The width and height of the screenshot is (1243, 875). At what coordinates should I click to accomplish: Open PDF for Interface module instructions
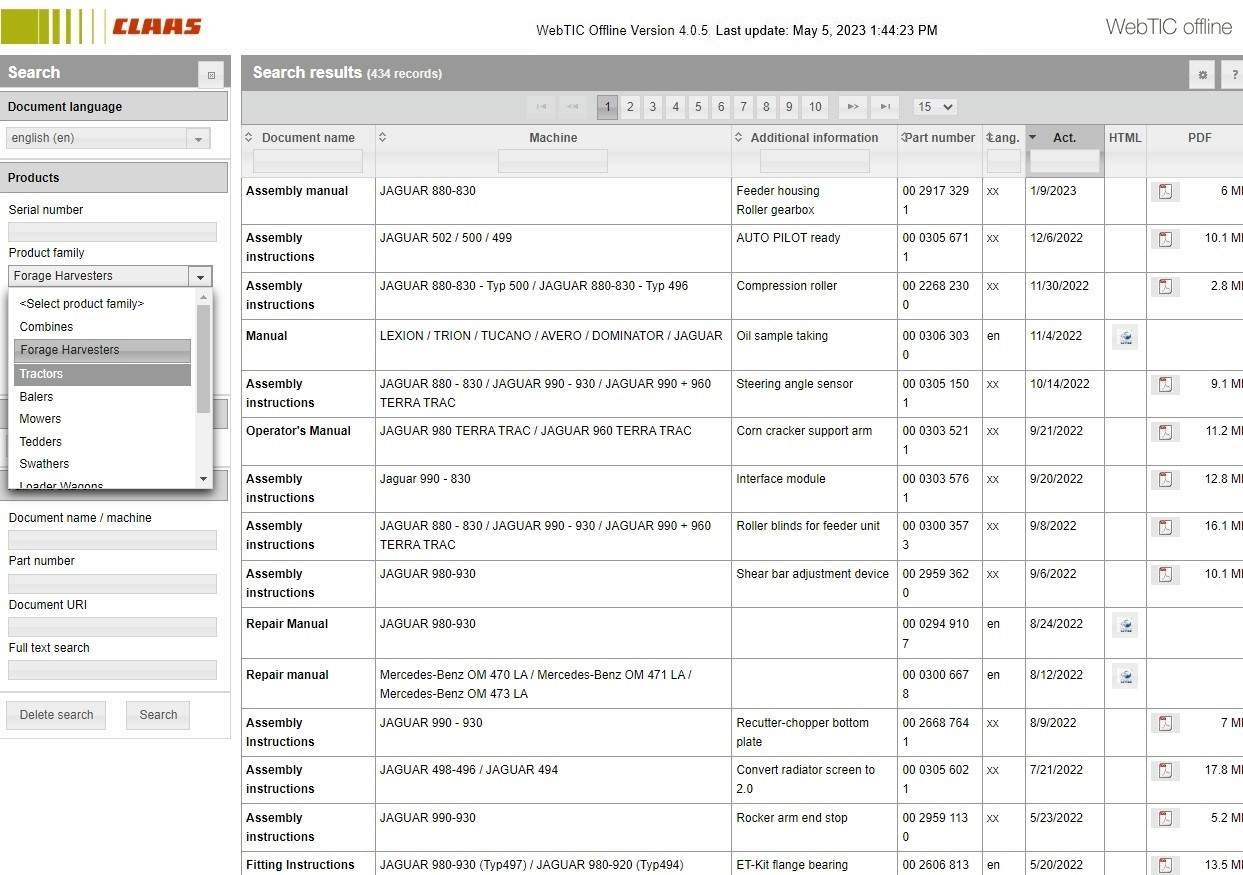point(1165,479)
